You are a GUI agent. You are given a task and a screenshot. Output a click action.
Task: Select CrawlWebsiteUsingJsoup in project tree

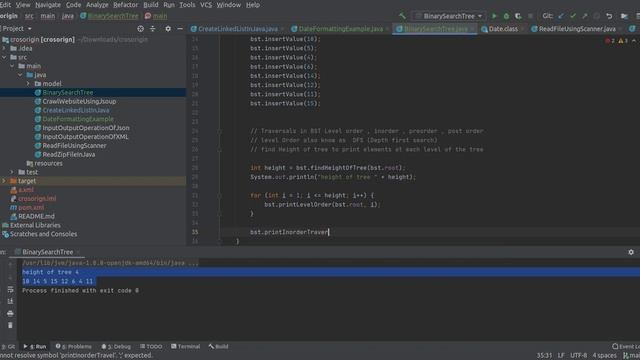coord(79,101)
